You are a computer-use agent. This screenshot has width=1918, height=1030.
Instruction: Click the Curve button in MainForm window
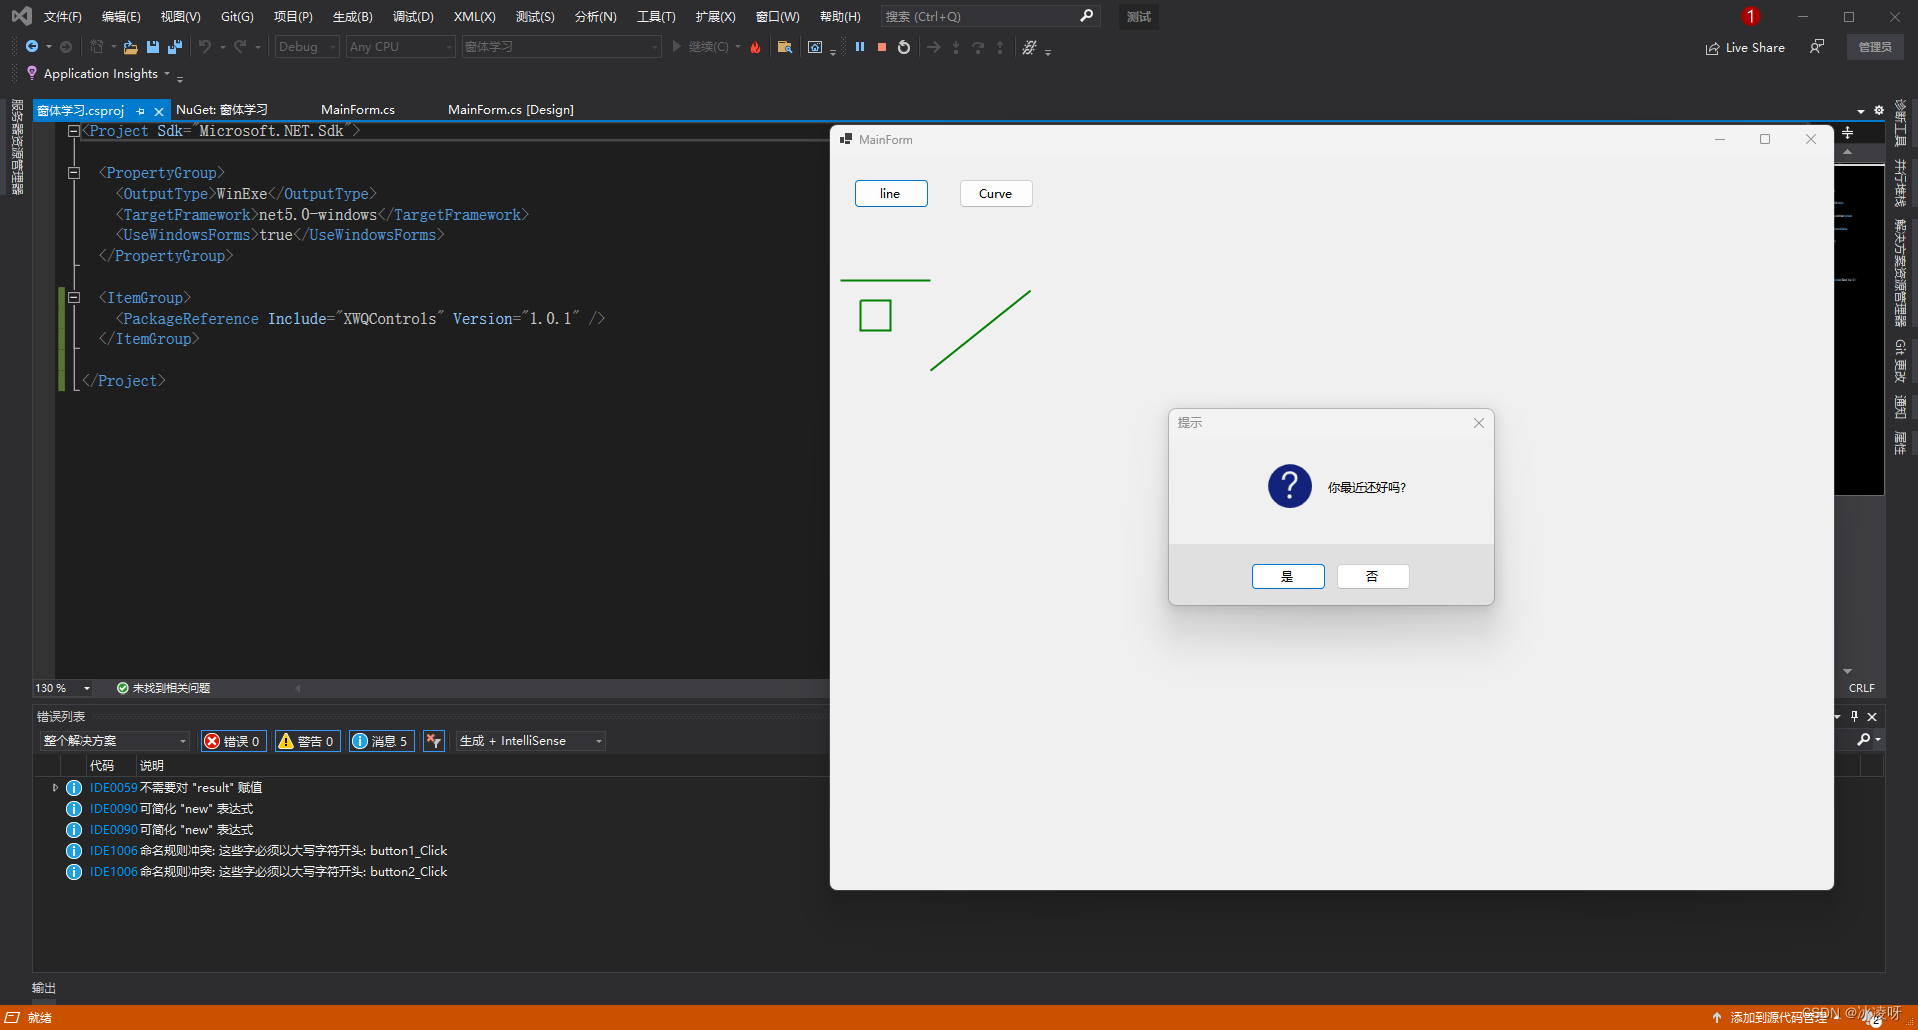click(x=995, y=193)
